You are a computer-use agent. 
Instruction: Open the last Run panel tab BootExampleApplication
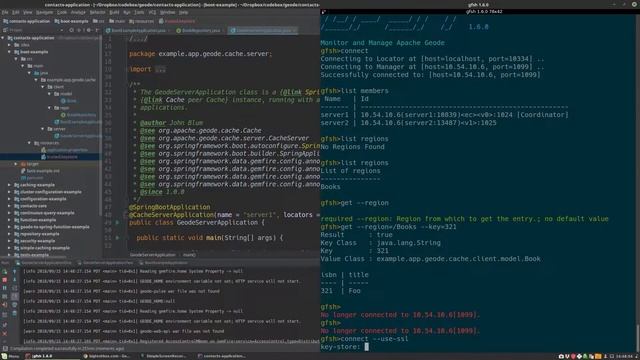tap(163, 263)
